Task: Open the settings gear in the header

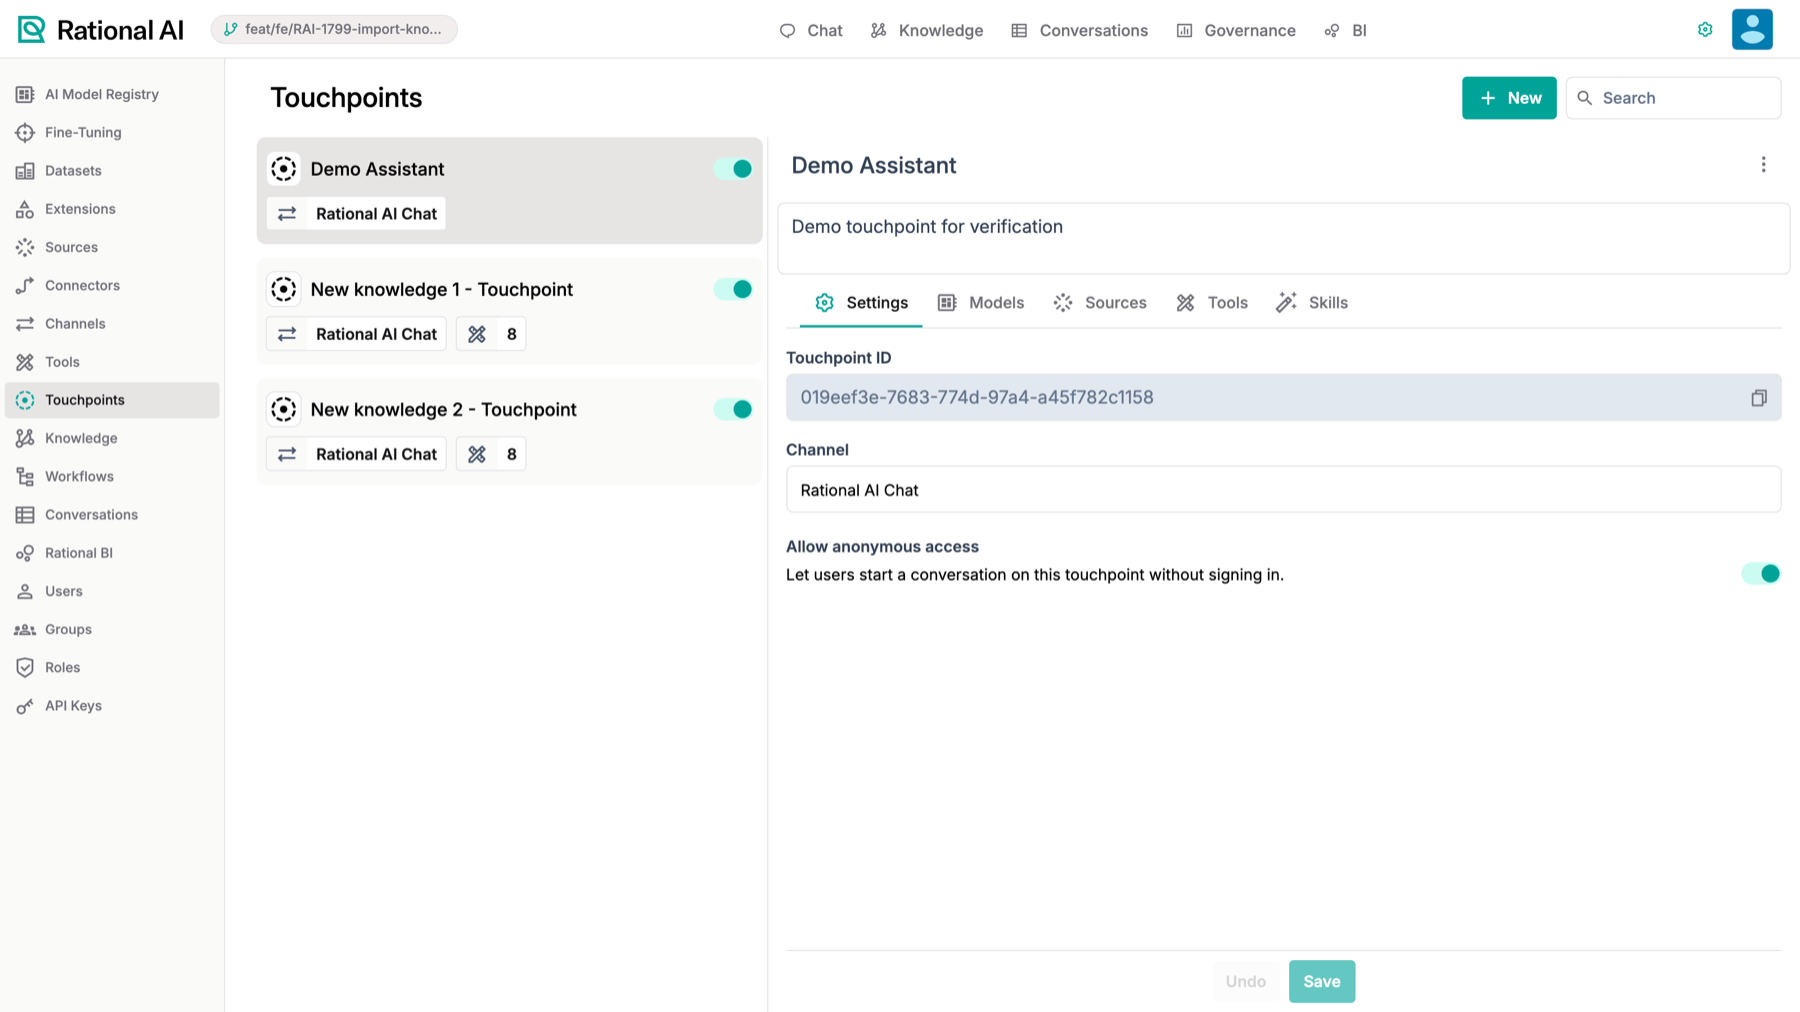Action: tap(1705, 30)
